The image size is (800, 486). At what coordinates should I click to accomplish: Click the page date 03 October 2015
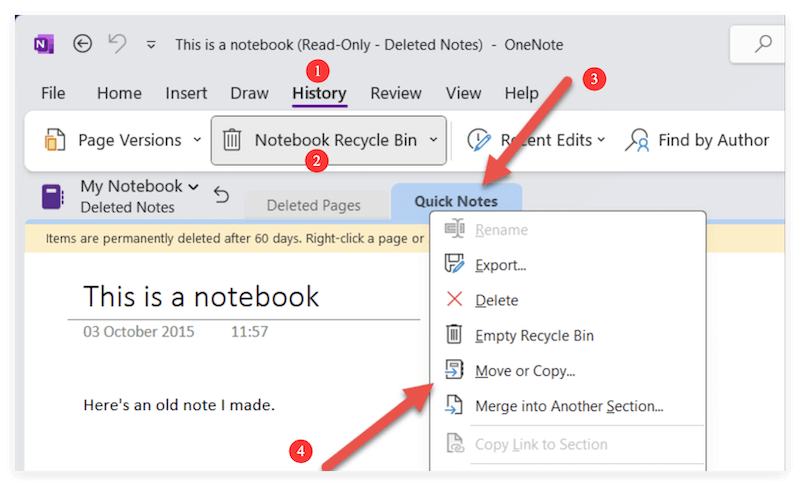coord(139,332)
